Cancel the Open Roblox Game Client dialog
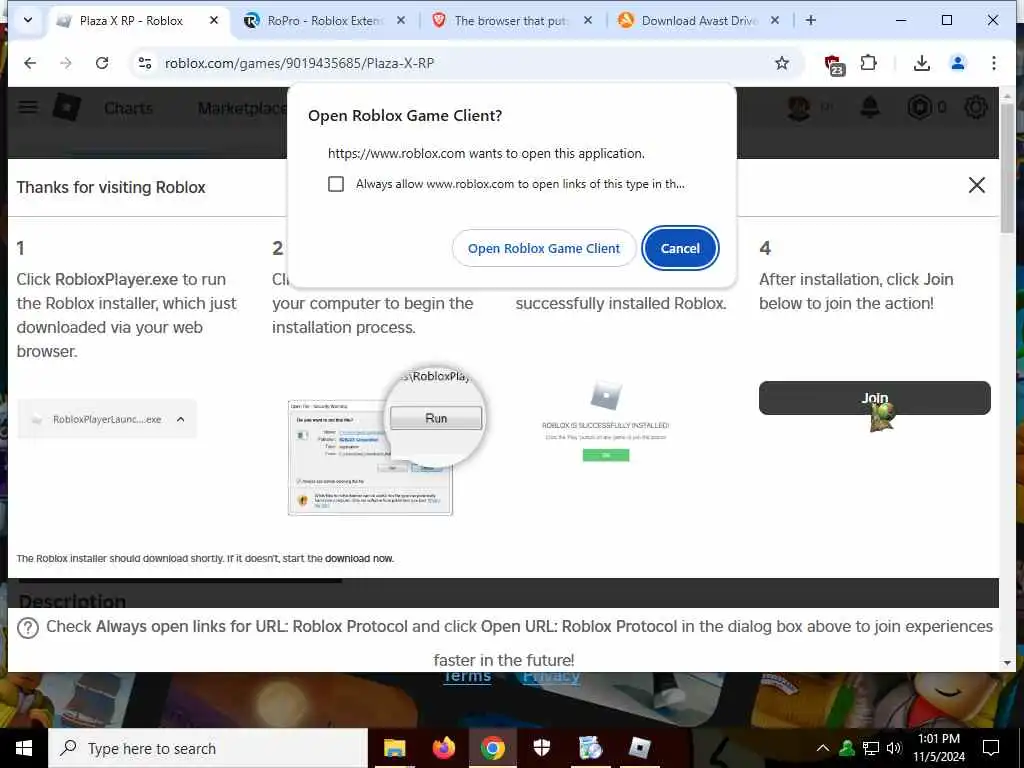The width and height of the screenshot is (1024, 768). [x=680, y=248]
